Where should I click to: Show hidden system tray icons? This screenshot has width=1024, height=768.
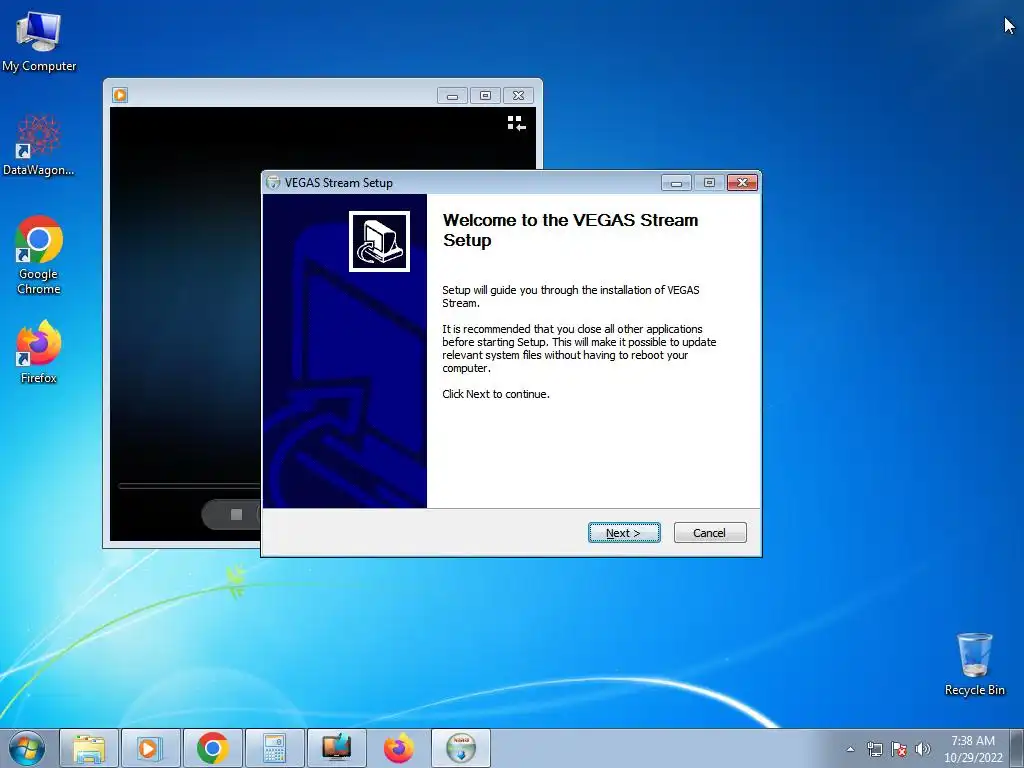pos(850,749)
